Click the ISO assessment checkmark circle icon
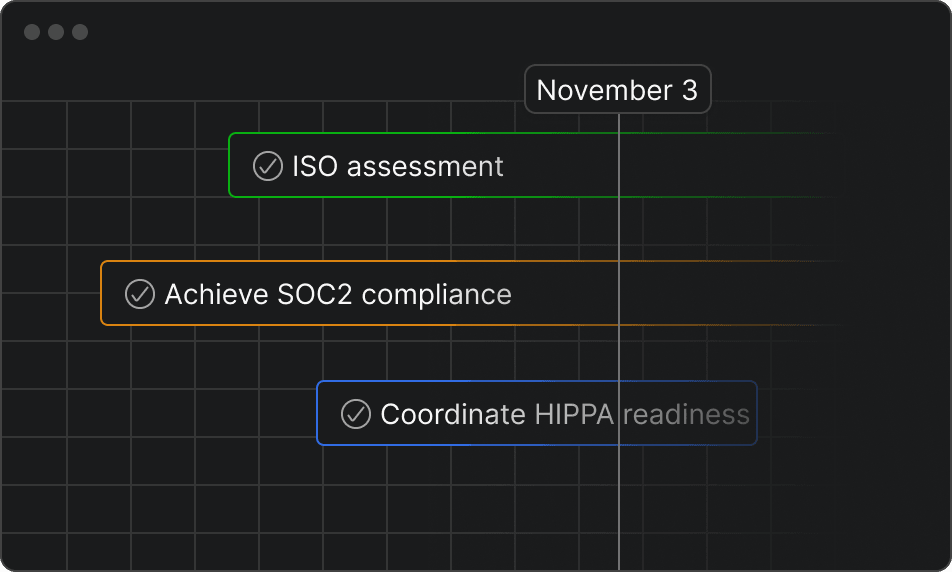Screen dimensions: 952x572 268,166
